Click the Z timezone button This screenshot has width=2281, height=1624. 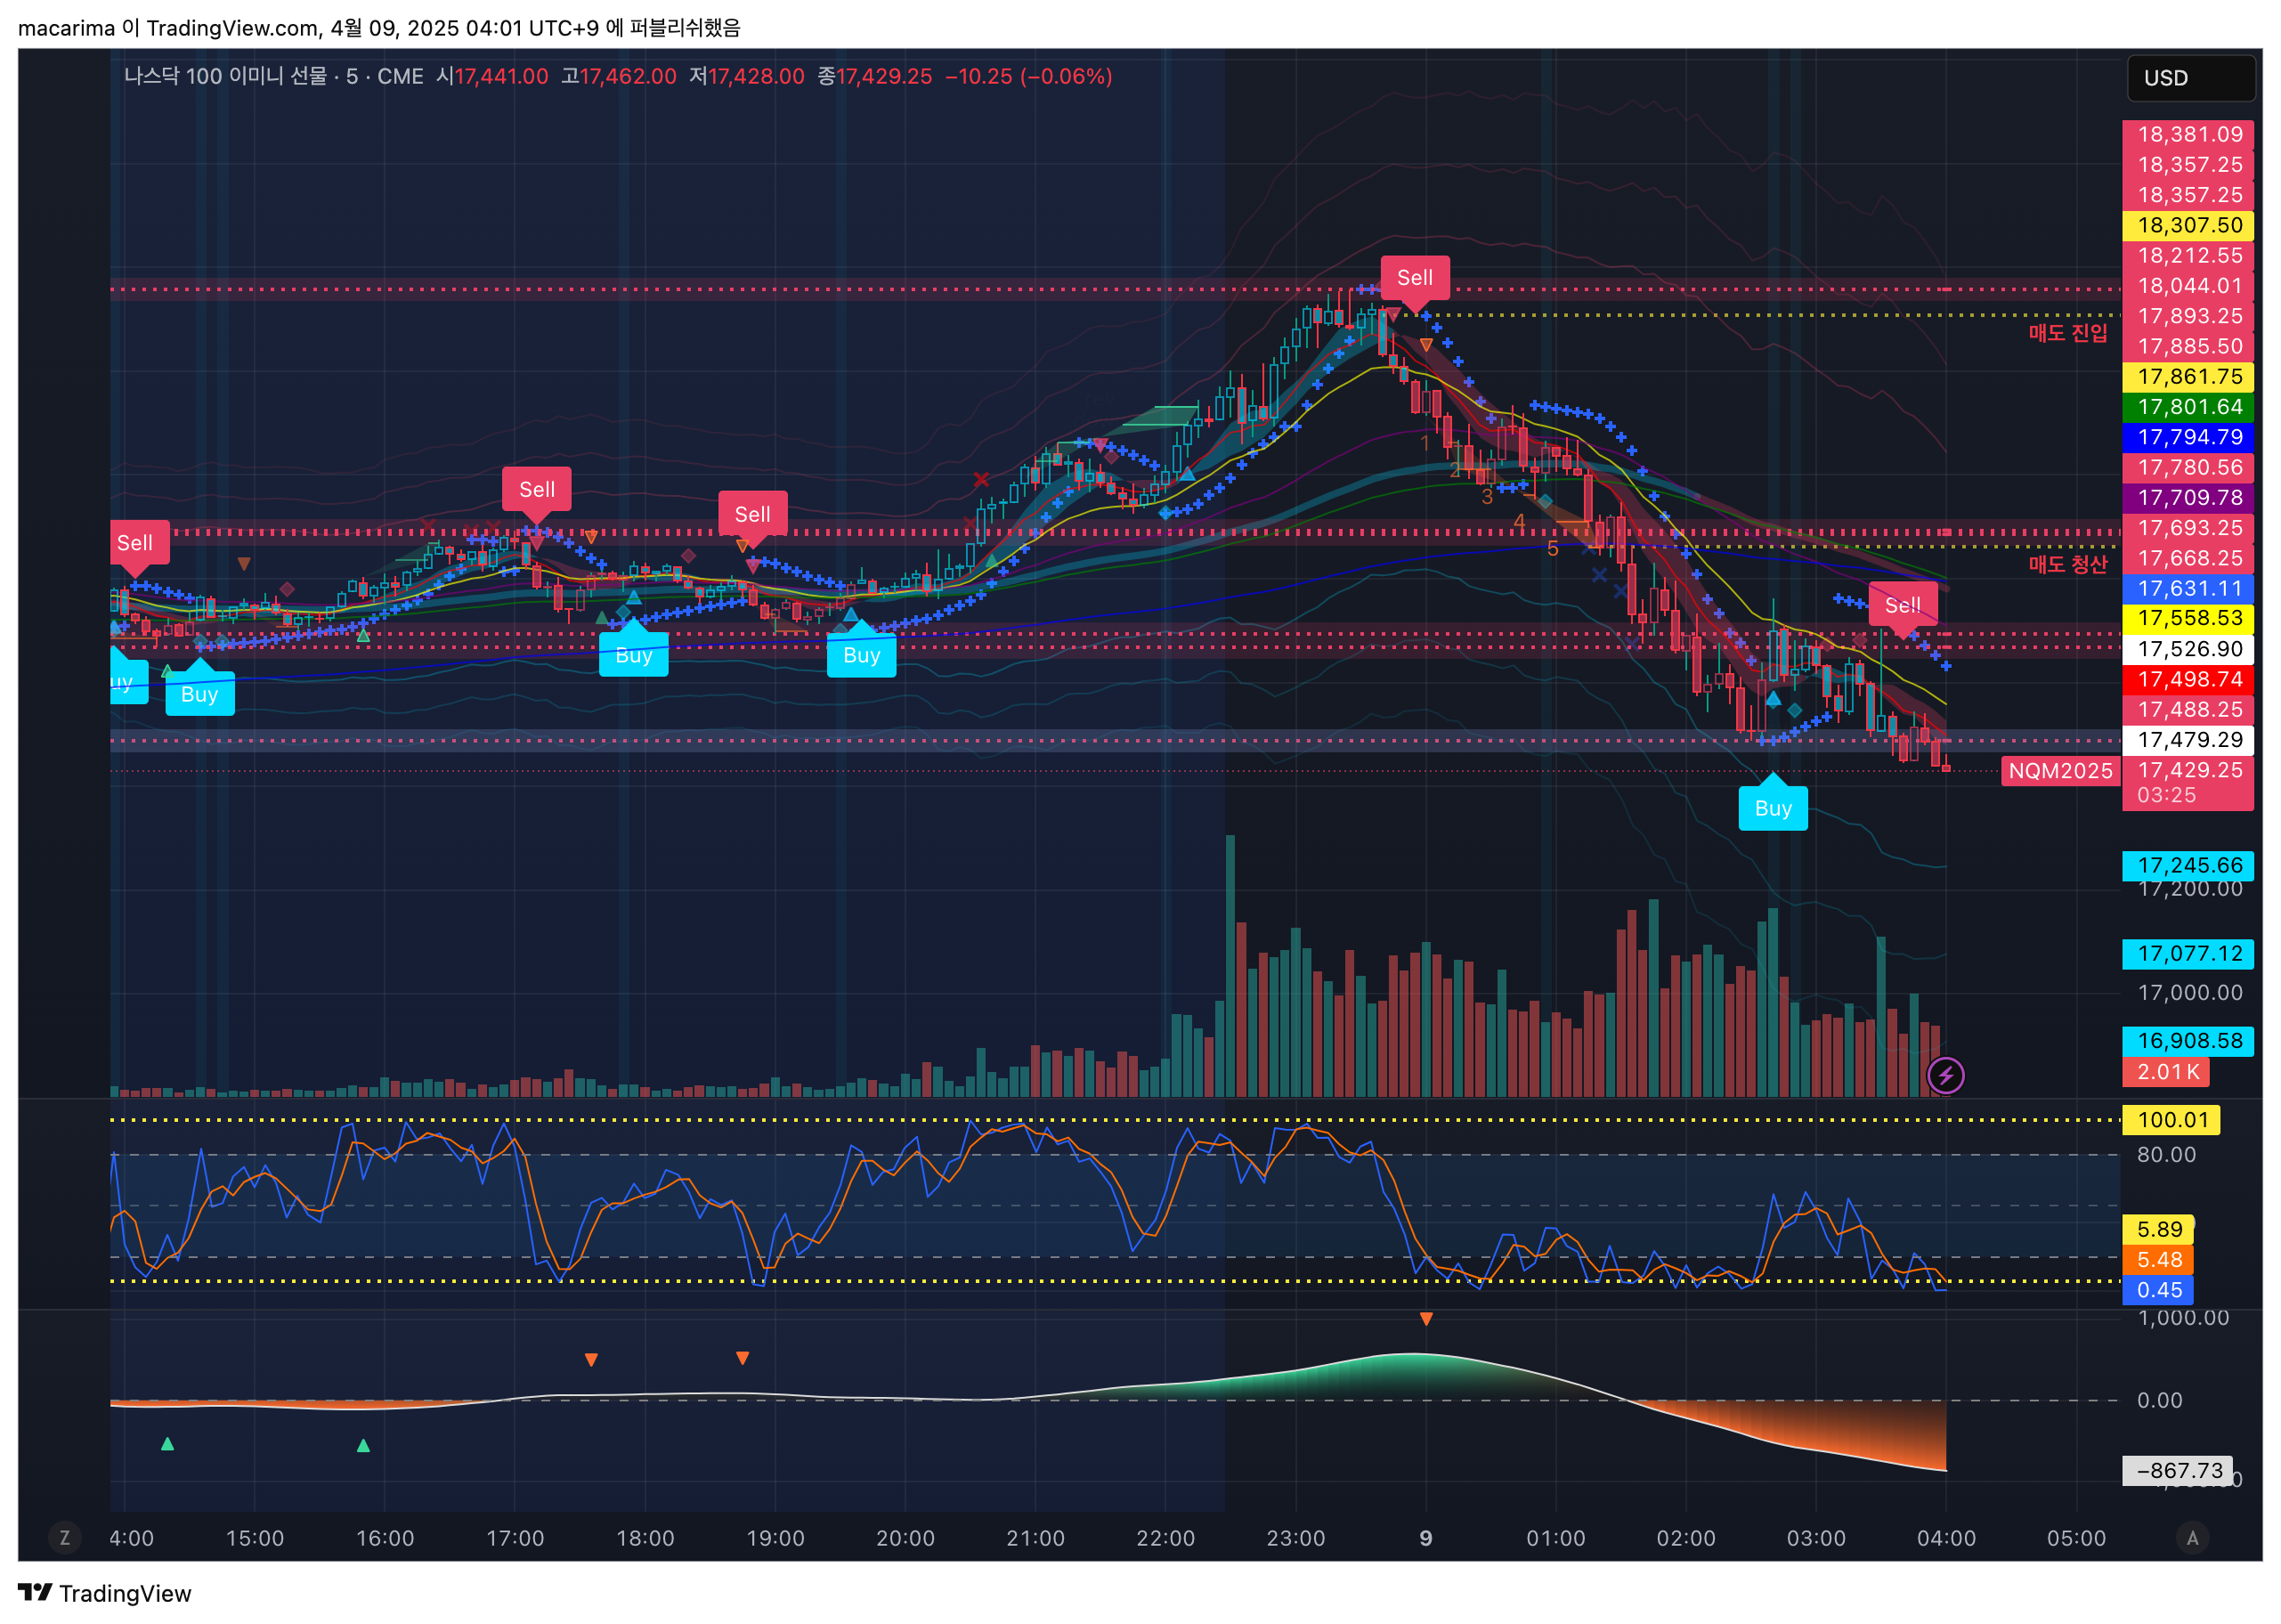point(65,1538)
